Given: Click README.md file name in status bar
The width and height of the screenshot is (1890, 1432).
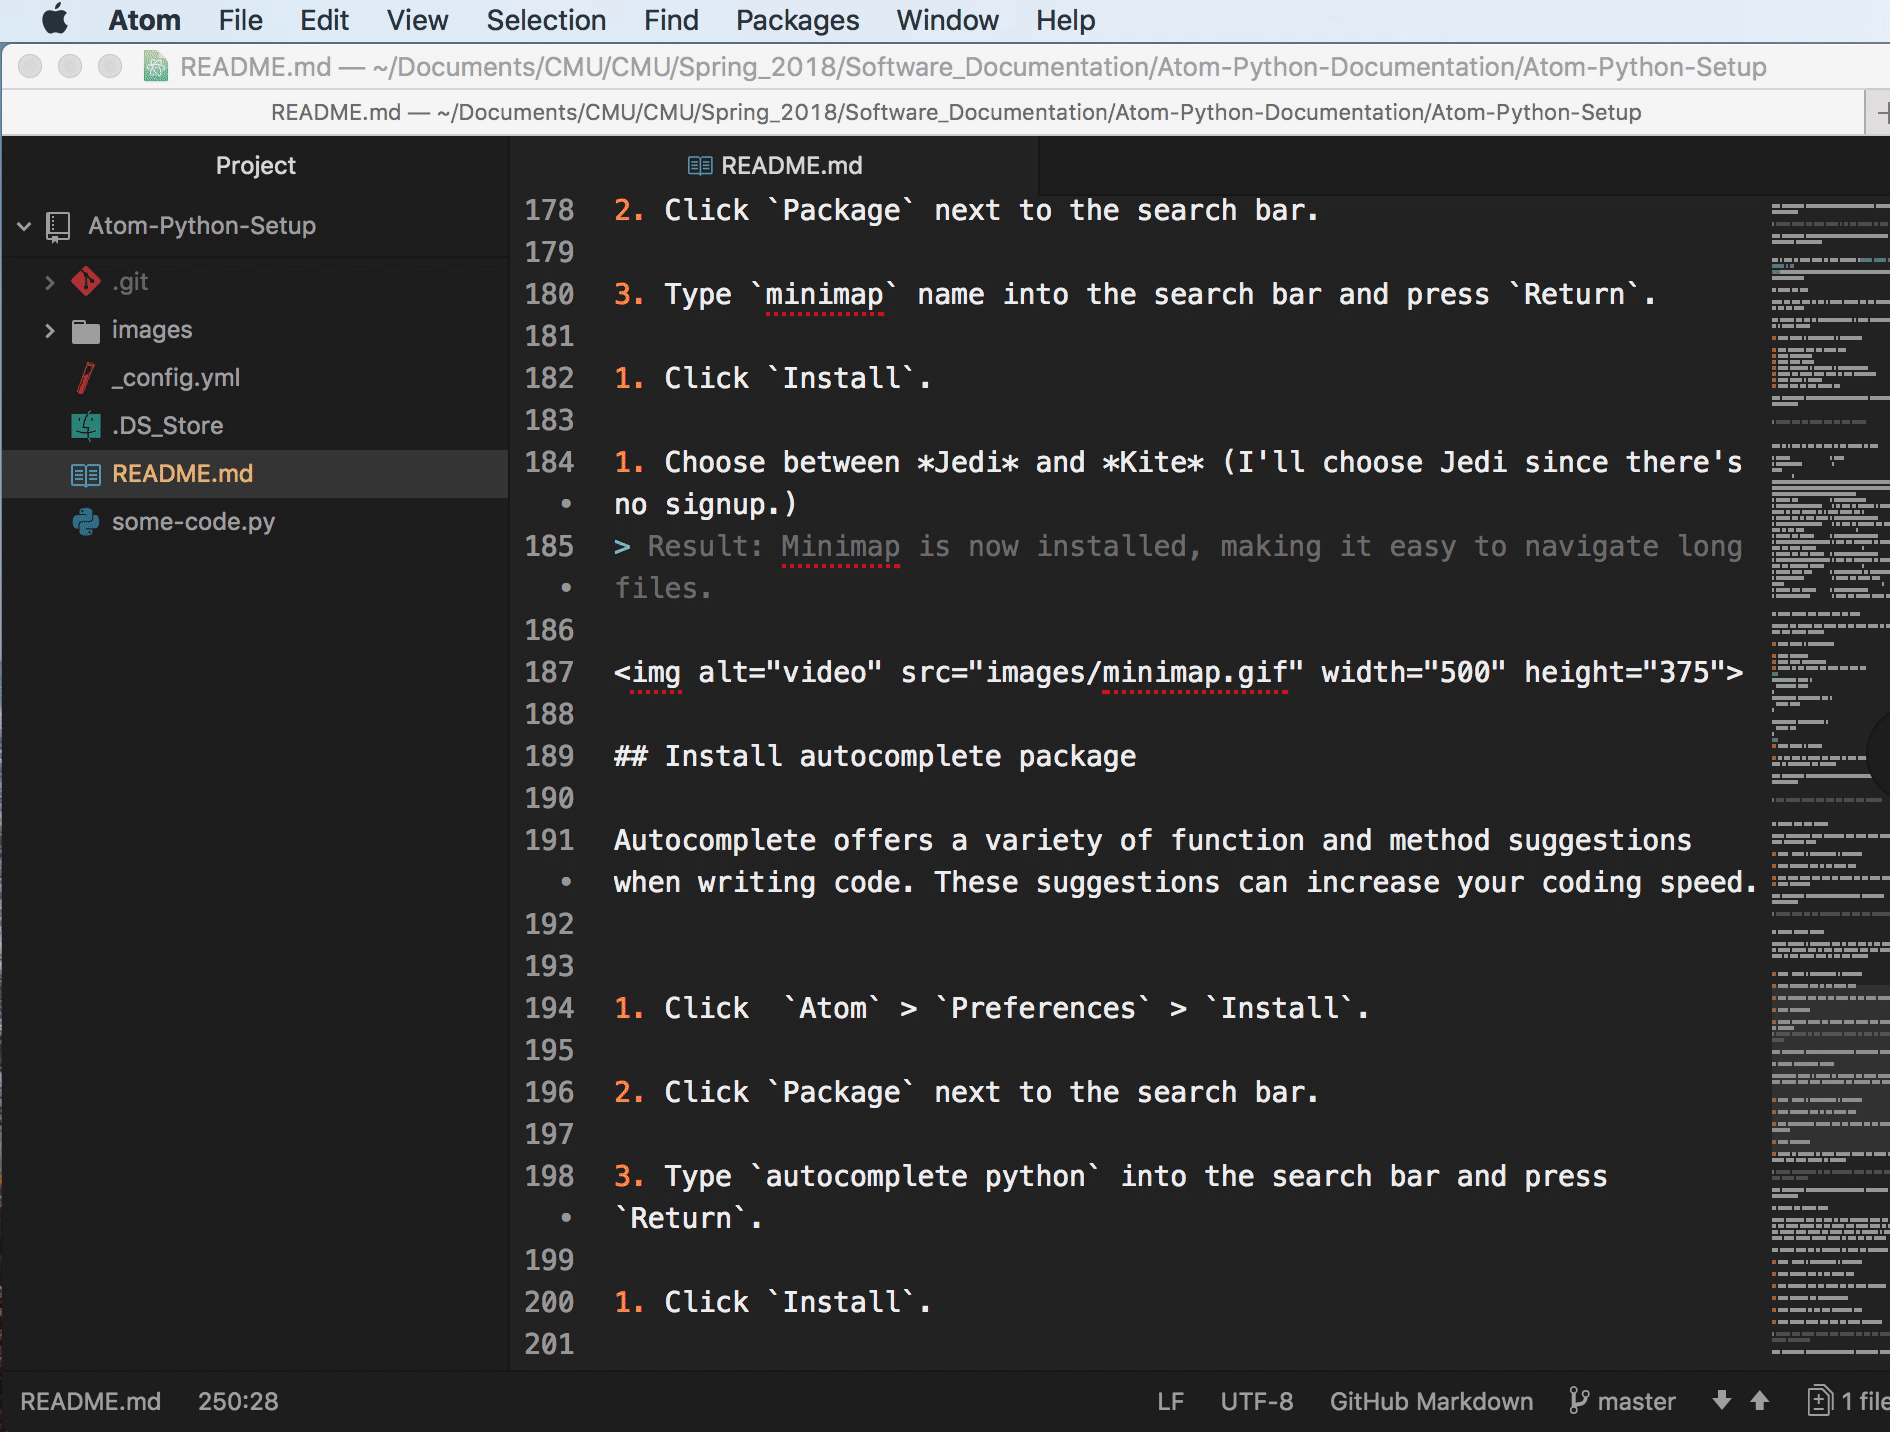Looking at the screenshot, I should (90, 1401).
